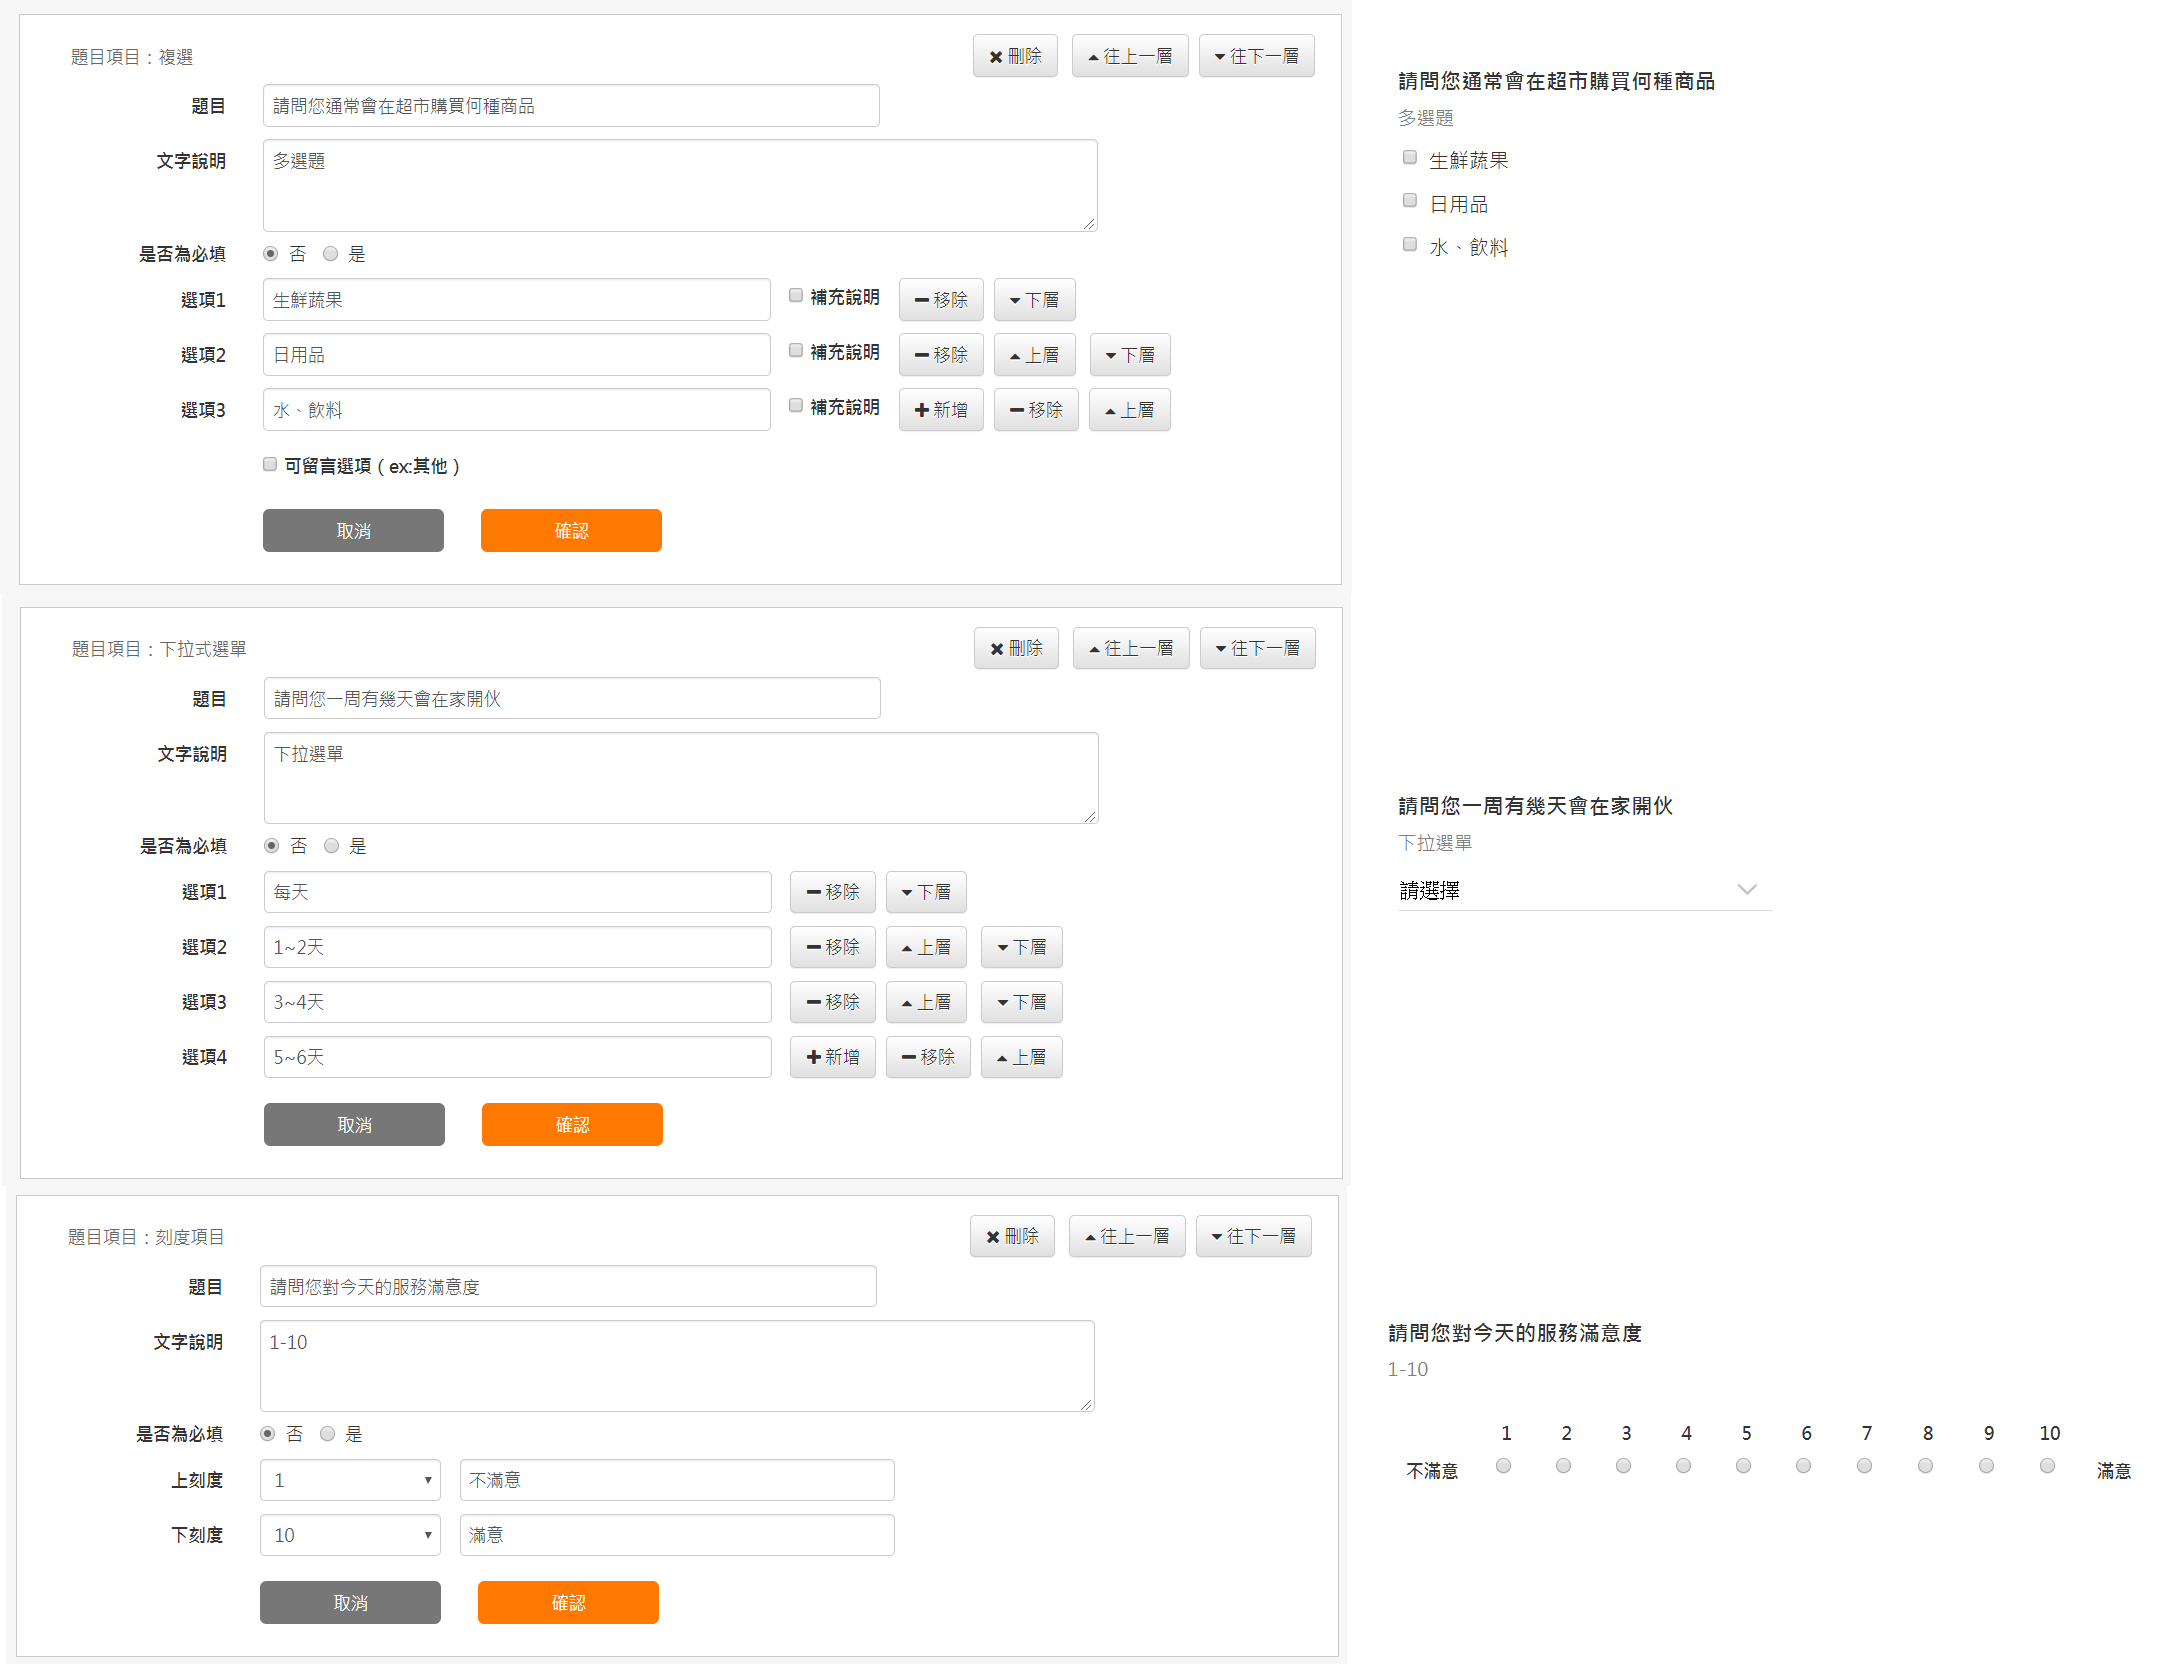Click 新增 to add option after 水、飲料
Viewport: 2184px width, 1664px height.
point(940,410)
